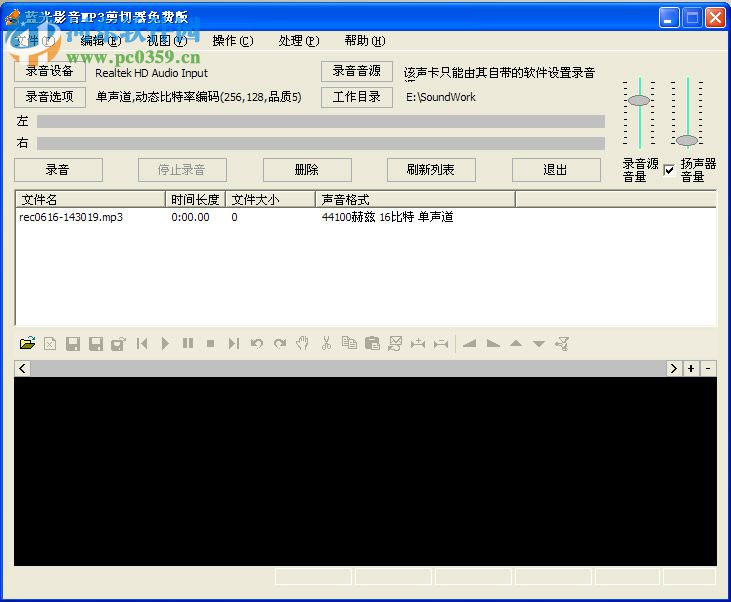
Task: Click the 录音音源 button
Action: click(357, 71)
